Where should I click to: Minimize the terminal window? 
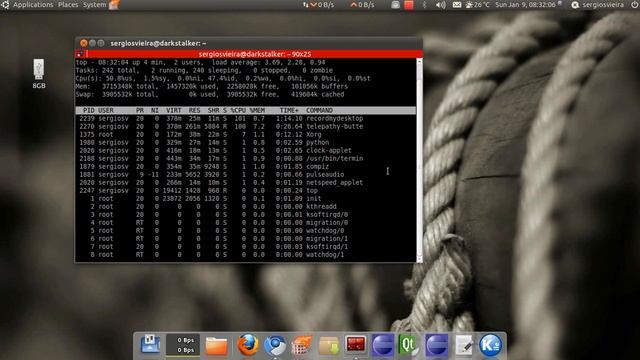[93, 43]
